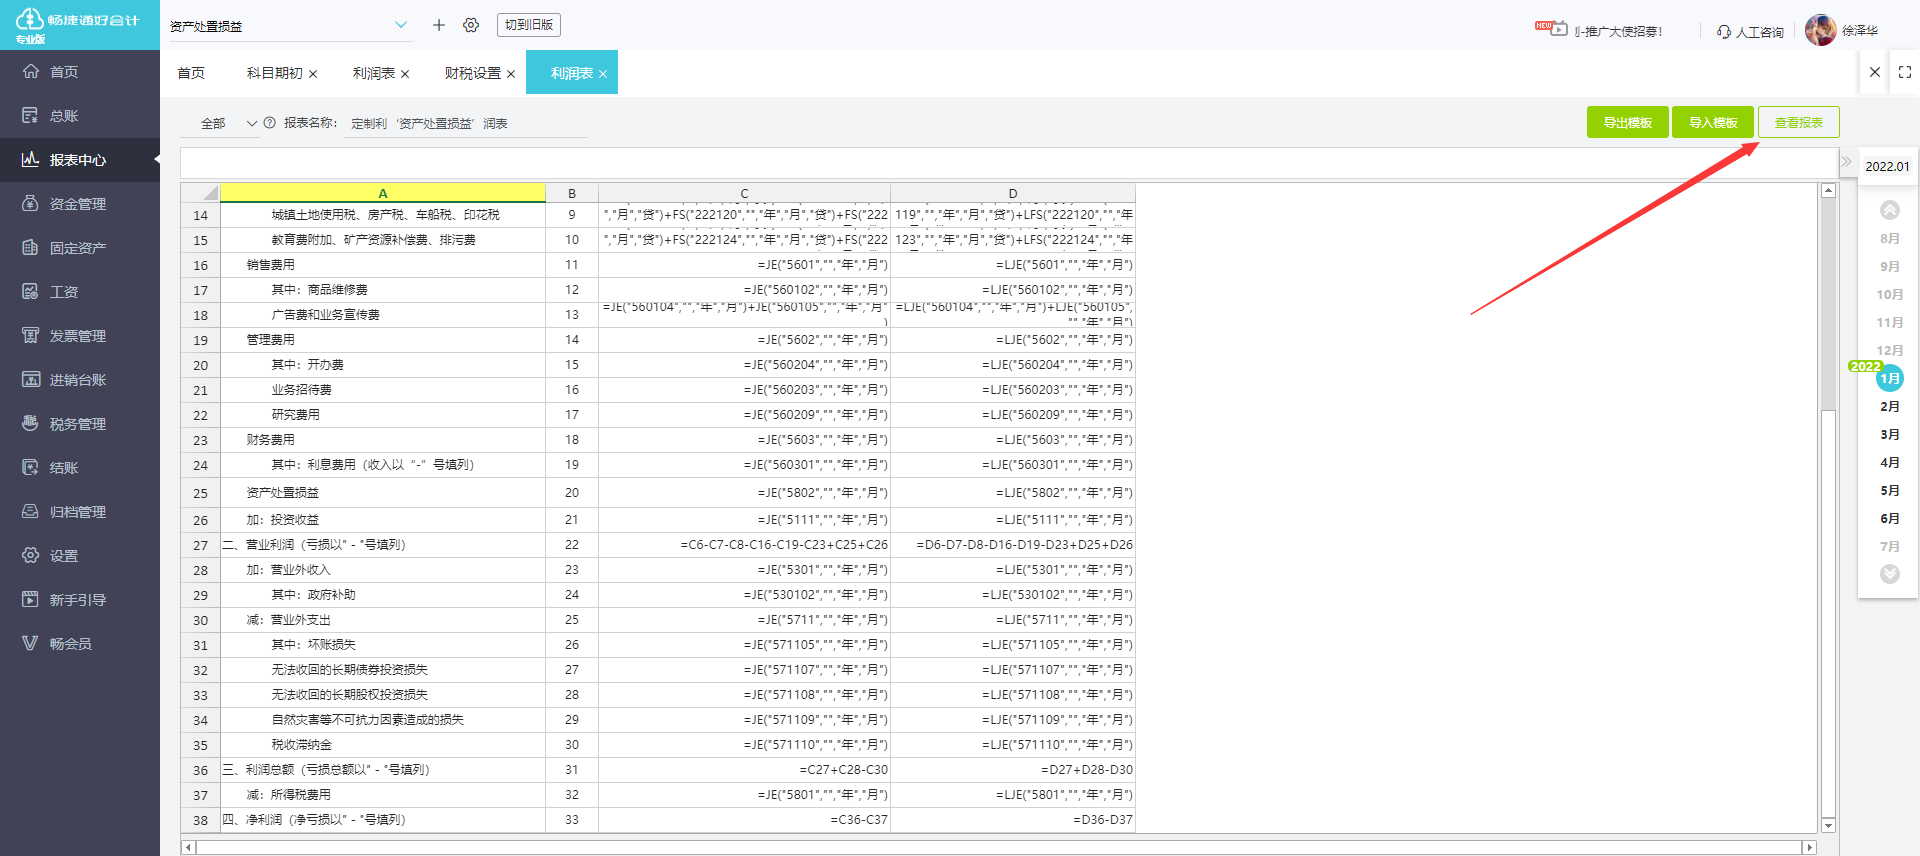Open the 总账 ledger sidebar icon
1920x856 pixels.
31,116
